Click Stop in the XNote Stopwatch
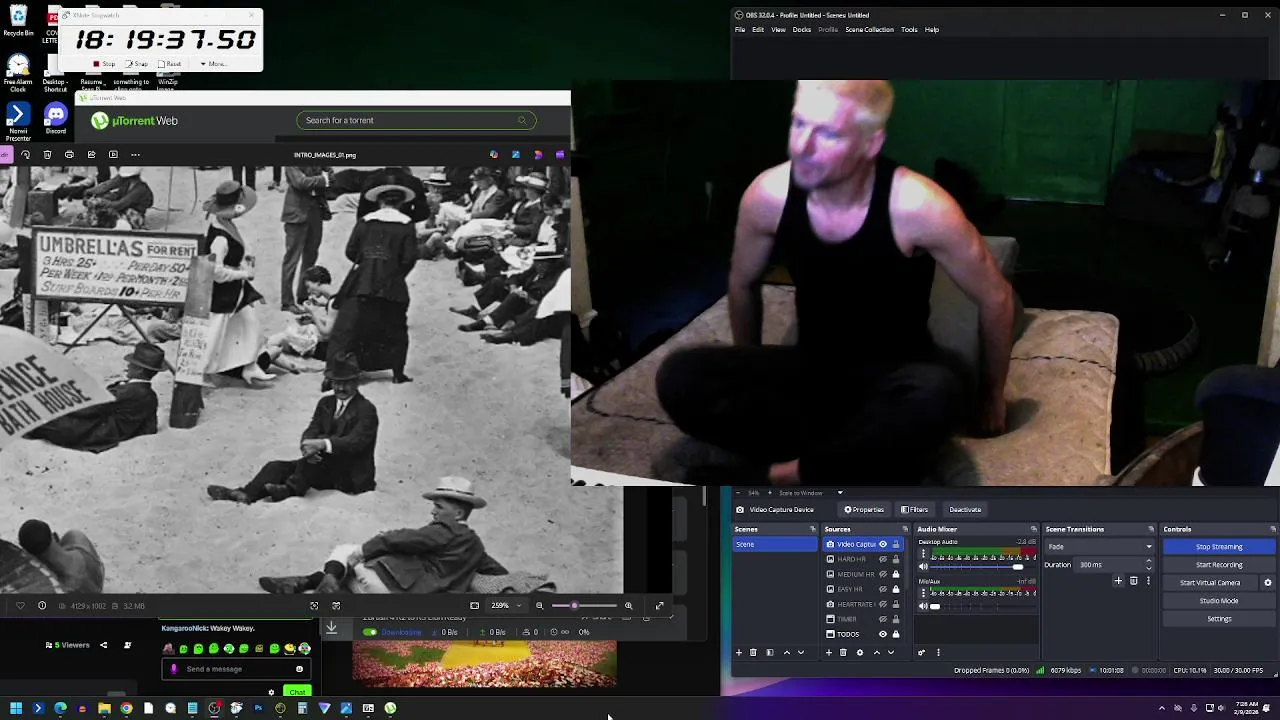The width and height of the screenshot is (1280, 720). point(104,64)
